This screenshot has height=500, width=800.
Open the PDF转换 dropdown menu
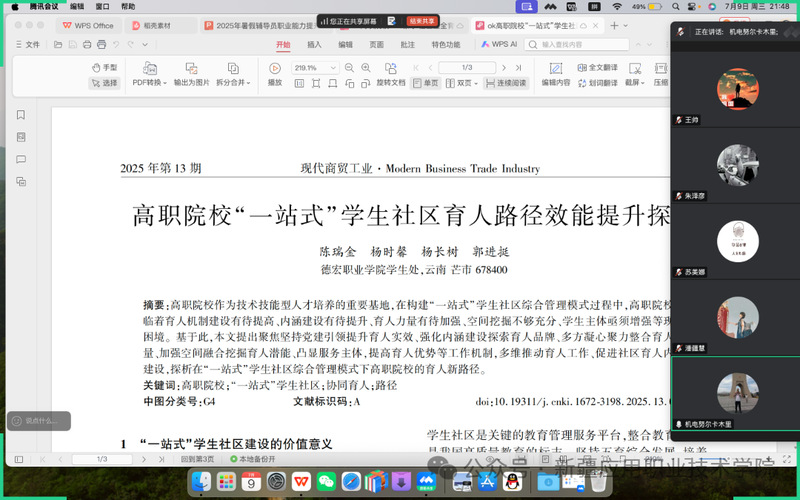point(148,83)
